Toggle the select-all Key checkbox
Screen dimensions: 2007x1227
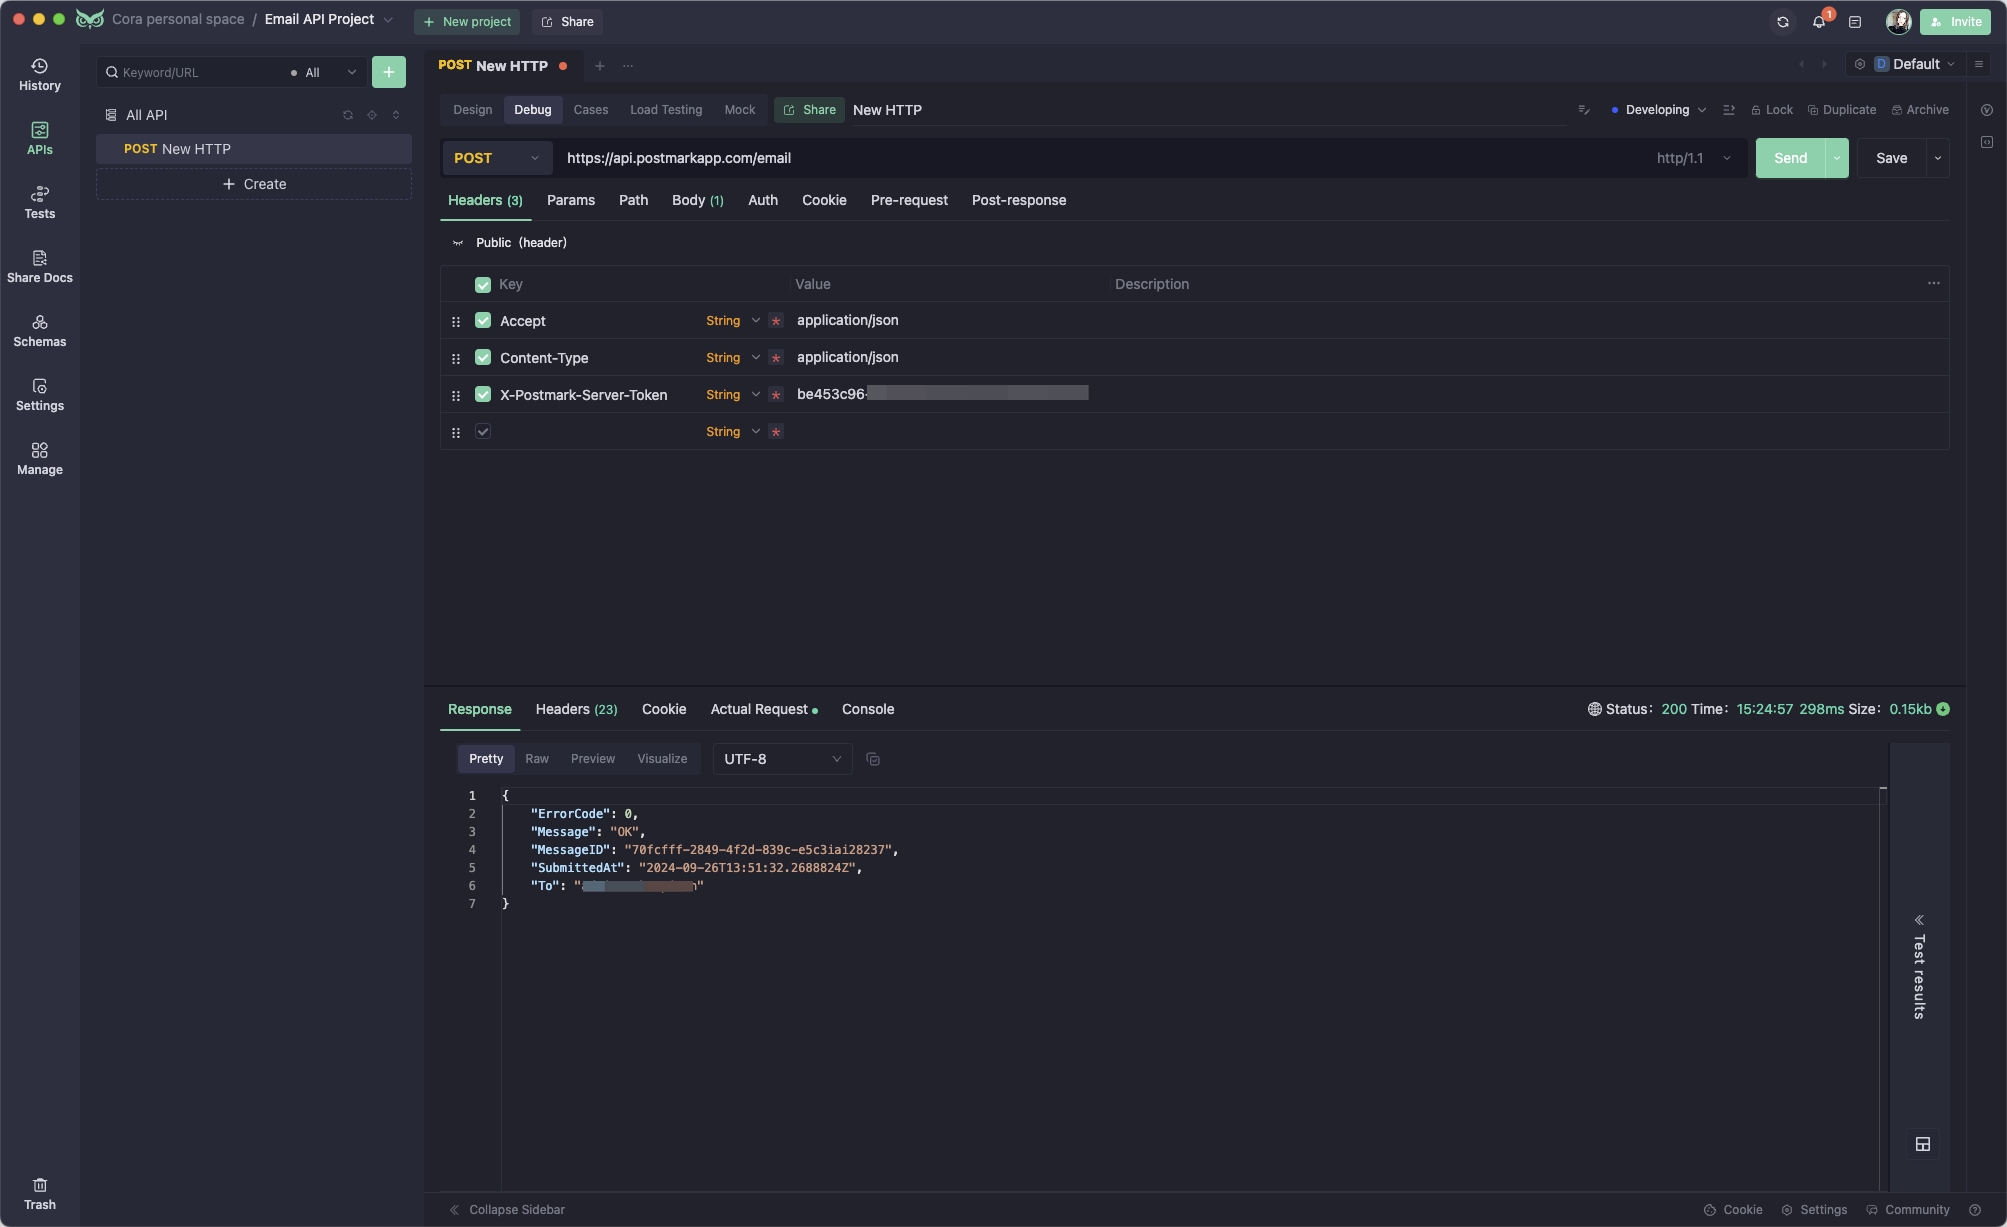click(483, 285)
